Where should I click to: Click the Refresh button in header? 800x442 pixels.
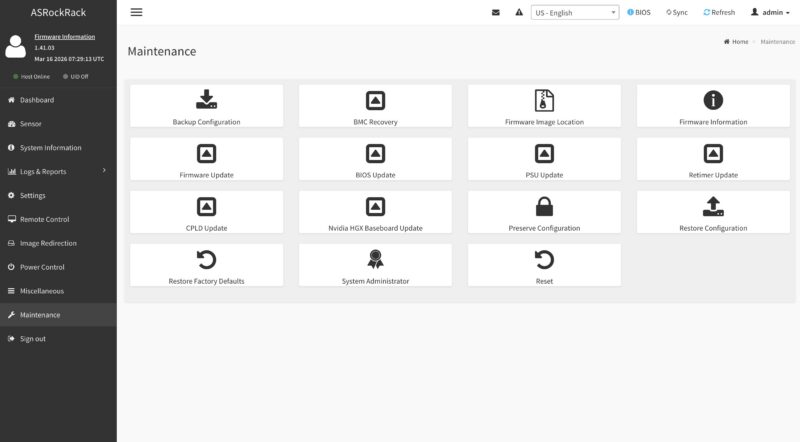pos(719,12)
